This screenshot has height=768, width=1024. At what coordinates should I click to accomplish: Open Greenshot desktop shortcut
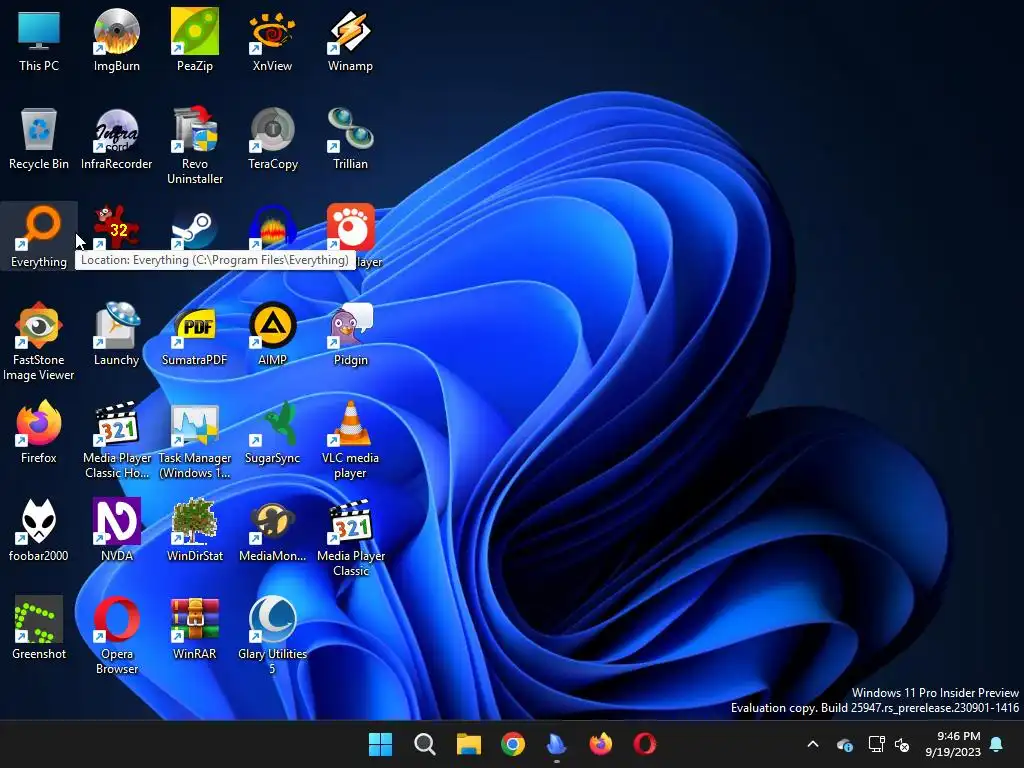point(39,628)
